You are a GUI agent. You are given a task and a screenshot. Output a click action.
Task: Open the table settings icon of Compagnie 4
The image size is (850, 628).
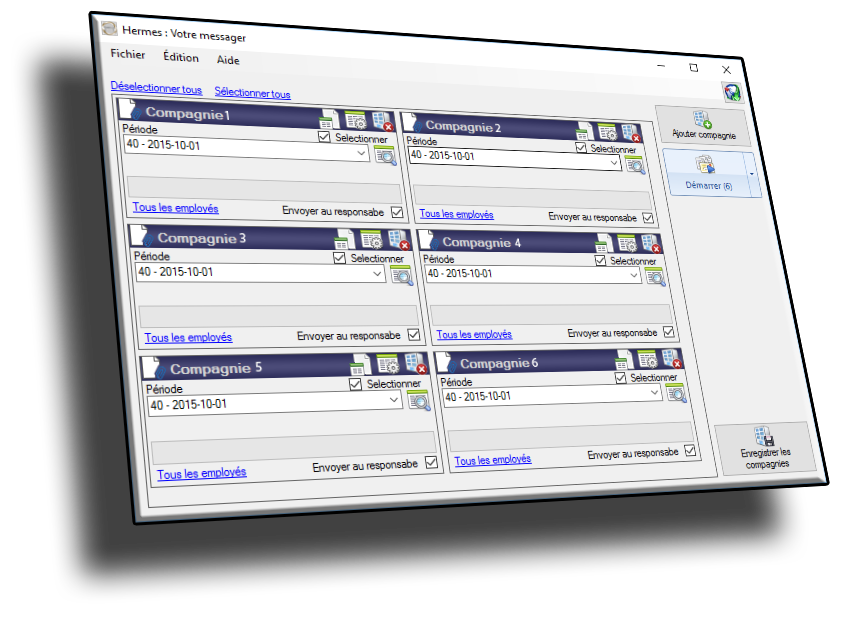coord(627,243)
